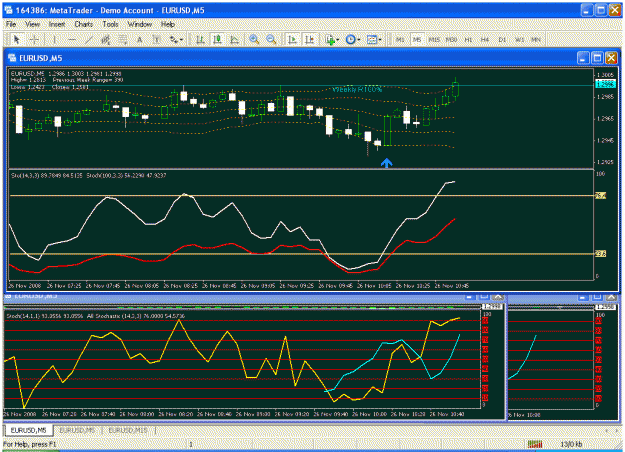Open the templates dropdown
This screenshot has height=452, width=625.
pos(373,39)
